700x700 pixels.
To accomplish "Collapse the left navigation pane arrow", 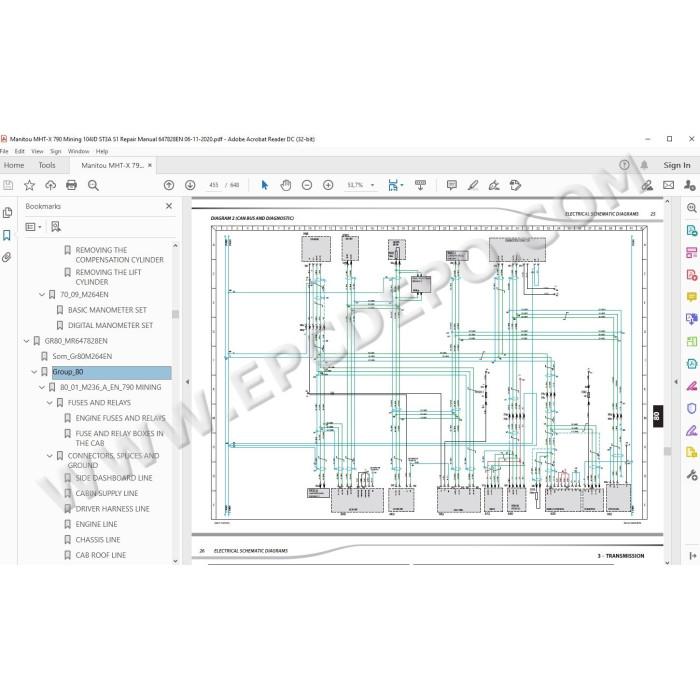I will click(188, 382).
